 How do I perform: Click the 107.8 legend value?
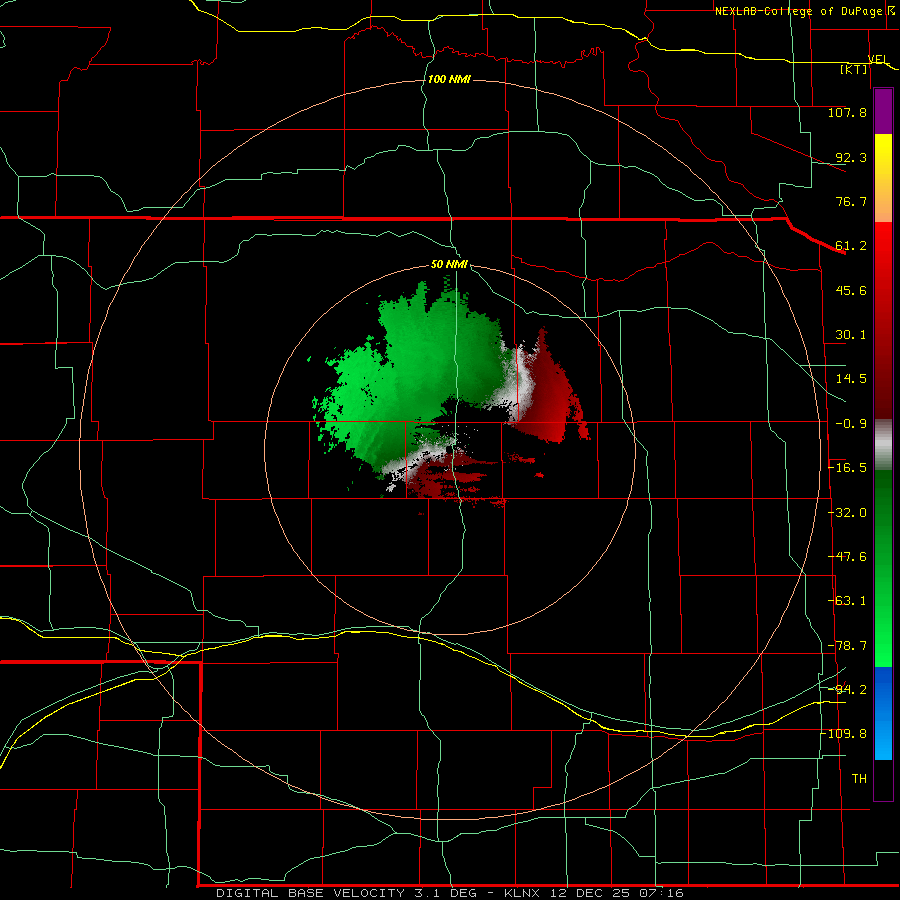[847, 112]
